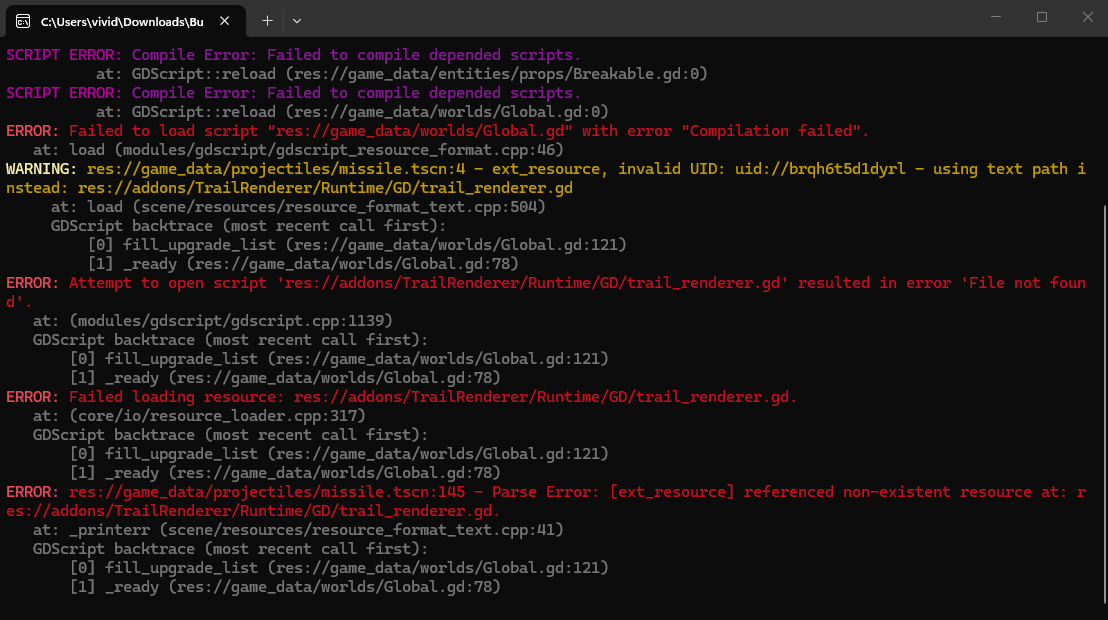1108x620 pixels.
Task: Minimize the terminal window
Action: [x=996, y=17]
